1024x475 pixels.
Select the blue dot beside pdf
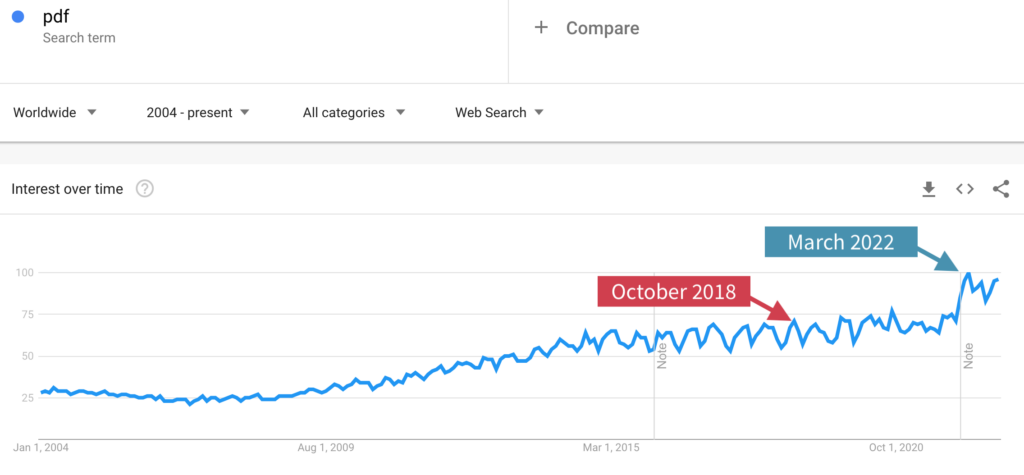click(18, 18)
